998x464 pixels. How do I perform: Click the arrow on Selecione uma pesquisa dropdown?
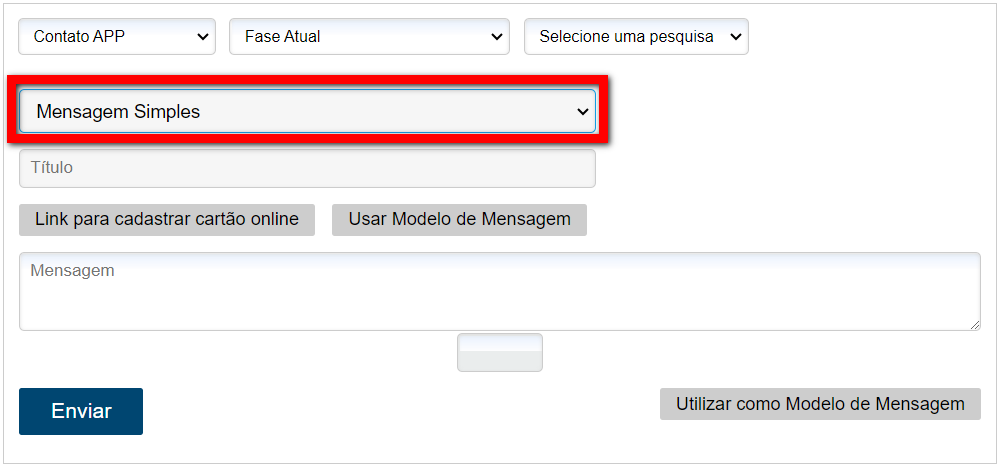736,37
